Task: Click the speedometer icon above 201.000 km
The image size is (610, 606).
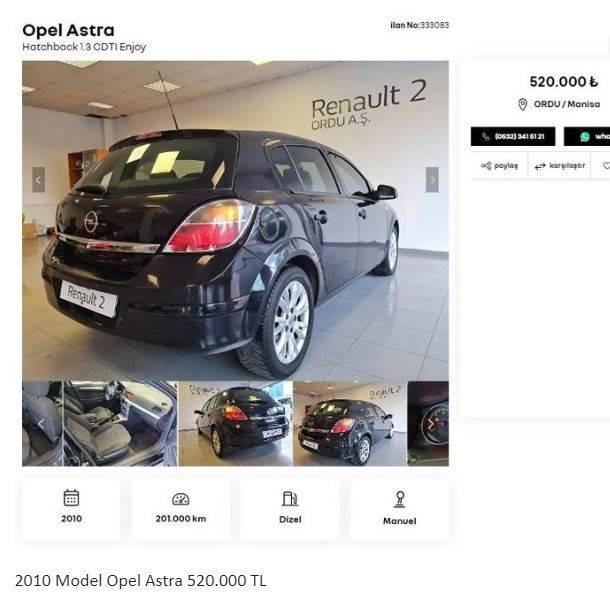Action: tap(181, 499)
